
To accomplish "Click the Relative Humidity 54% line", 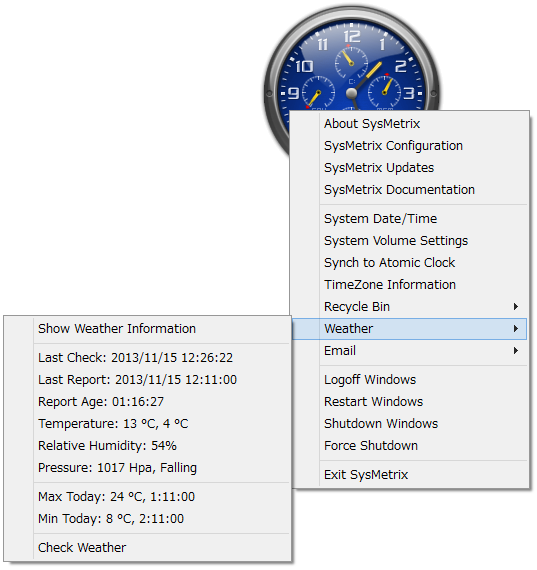I will 147,446.
